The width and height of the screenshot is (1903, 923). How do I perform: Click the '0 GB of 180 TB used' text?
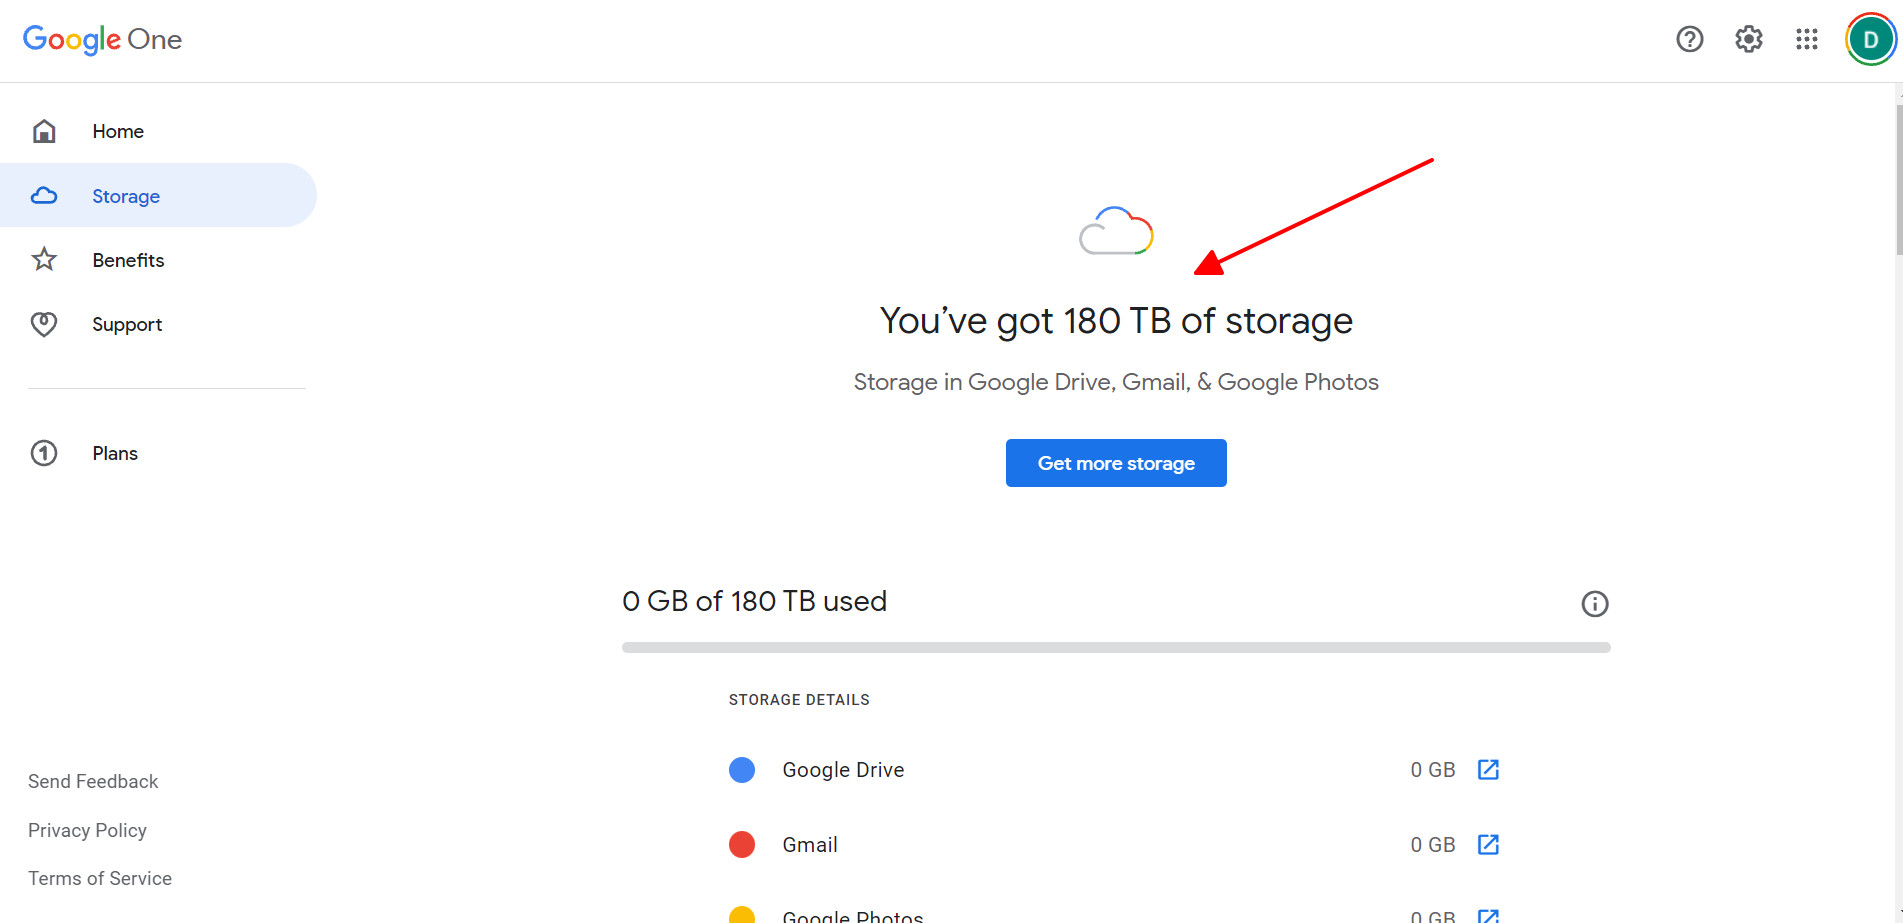click(754, 601)
